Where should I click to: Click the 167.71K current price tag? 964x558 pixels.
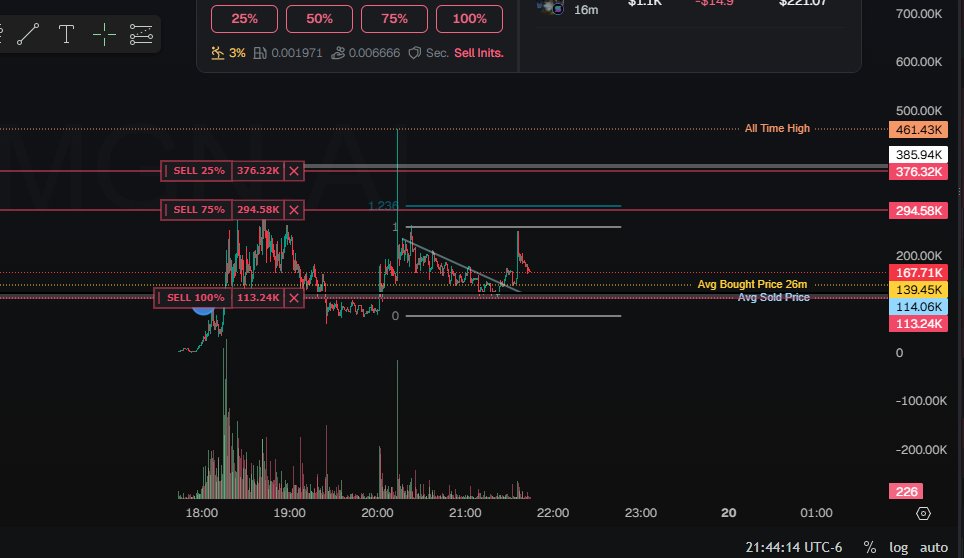coord(919,272)
